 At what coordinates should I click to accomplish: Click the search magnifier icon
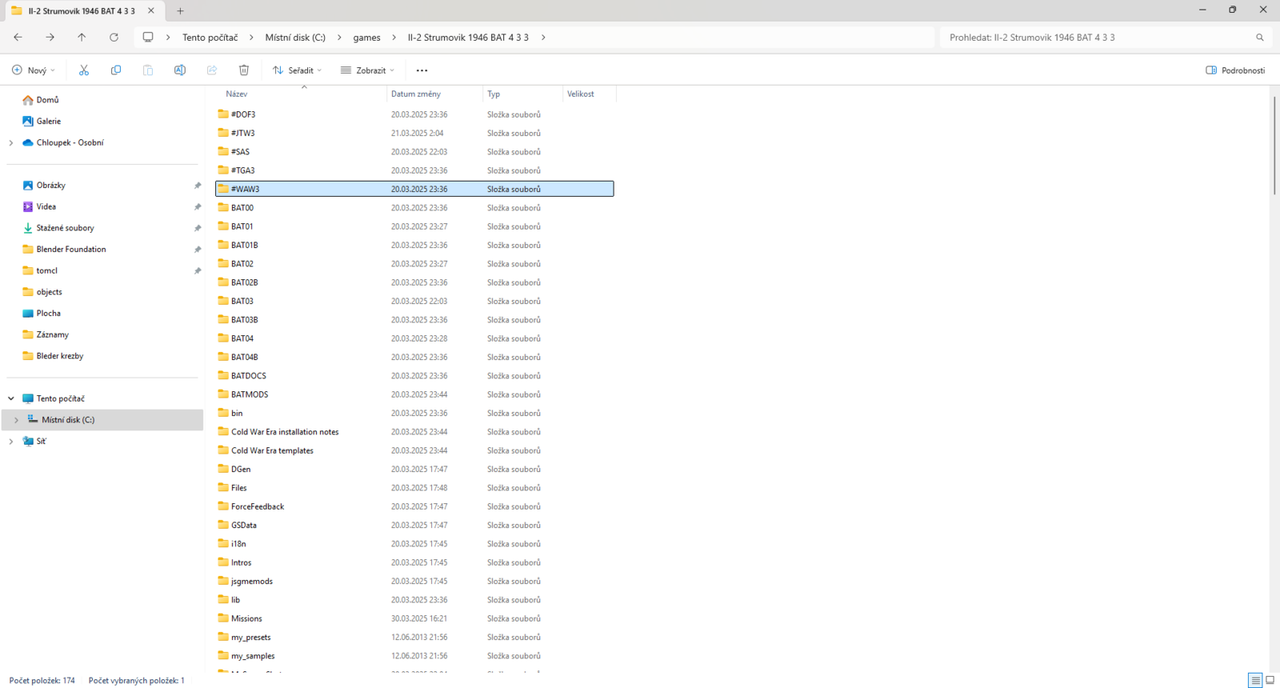(1260, 37)
